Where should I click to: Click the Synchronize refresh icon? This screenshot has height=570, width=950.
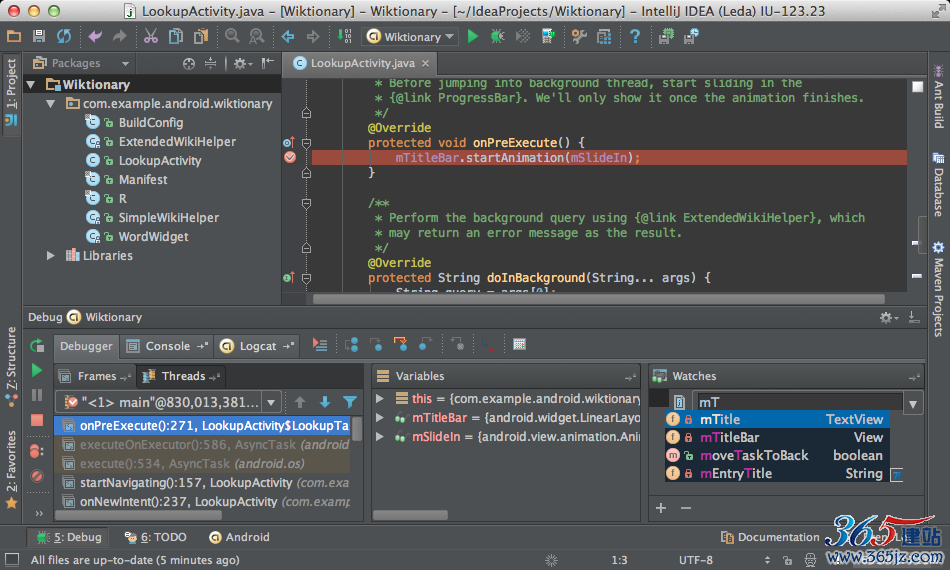(64, 36)
